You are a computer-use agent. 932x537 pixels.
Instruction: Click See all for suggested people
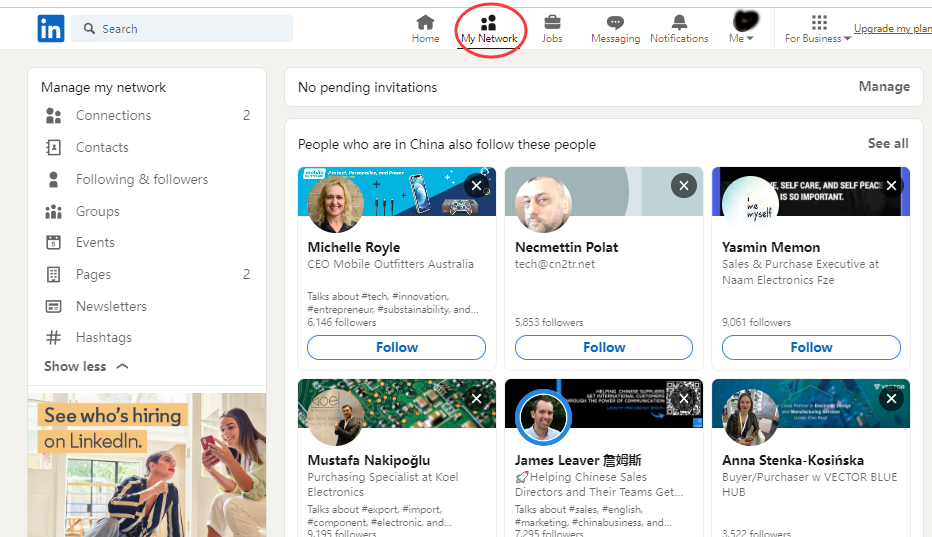tap(888, 143)
